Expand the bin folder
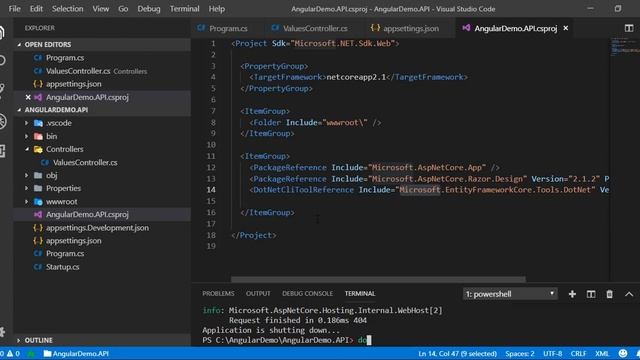The height and width of the screenshot is (360, 640). point(102,136)
